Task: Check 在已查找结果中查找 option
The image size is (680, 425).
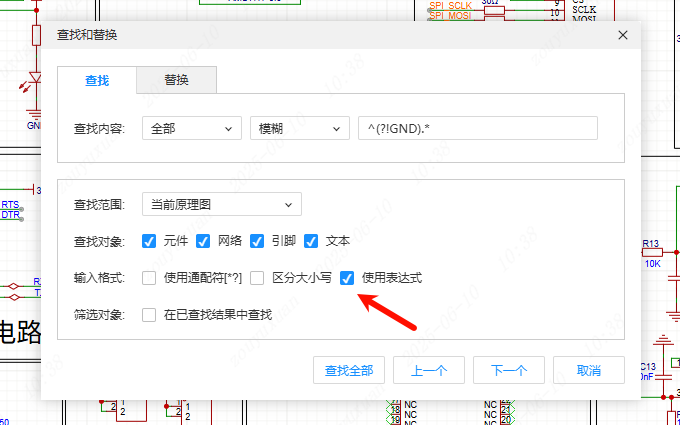Action: coord(150,315)
